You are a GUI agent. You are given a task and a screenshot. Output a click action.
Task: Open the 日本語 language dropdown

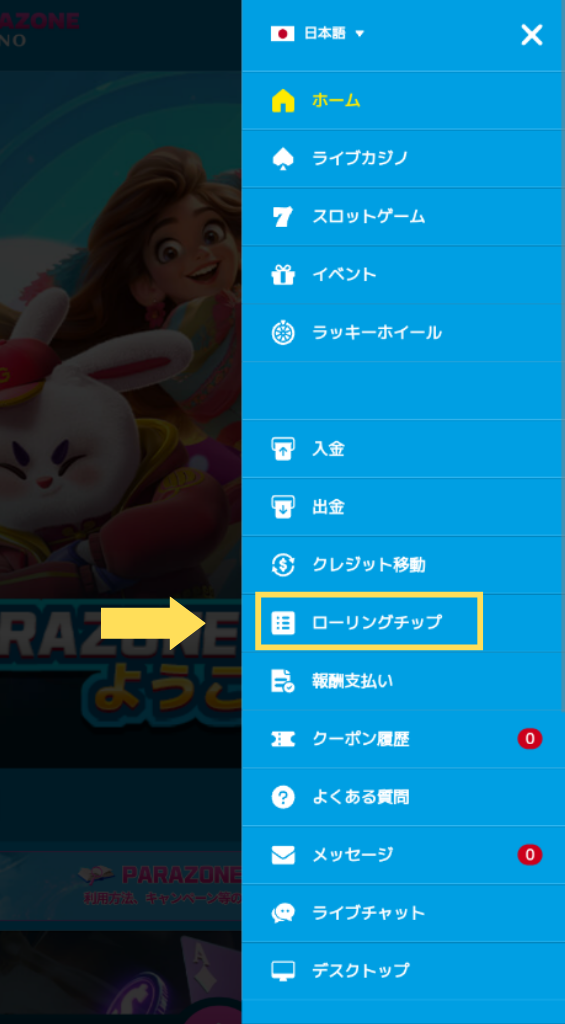[x=317, y=34]
